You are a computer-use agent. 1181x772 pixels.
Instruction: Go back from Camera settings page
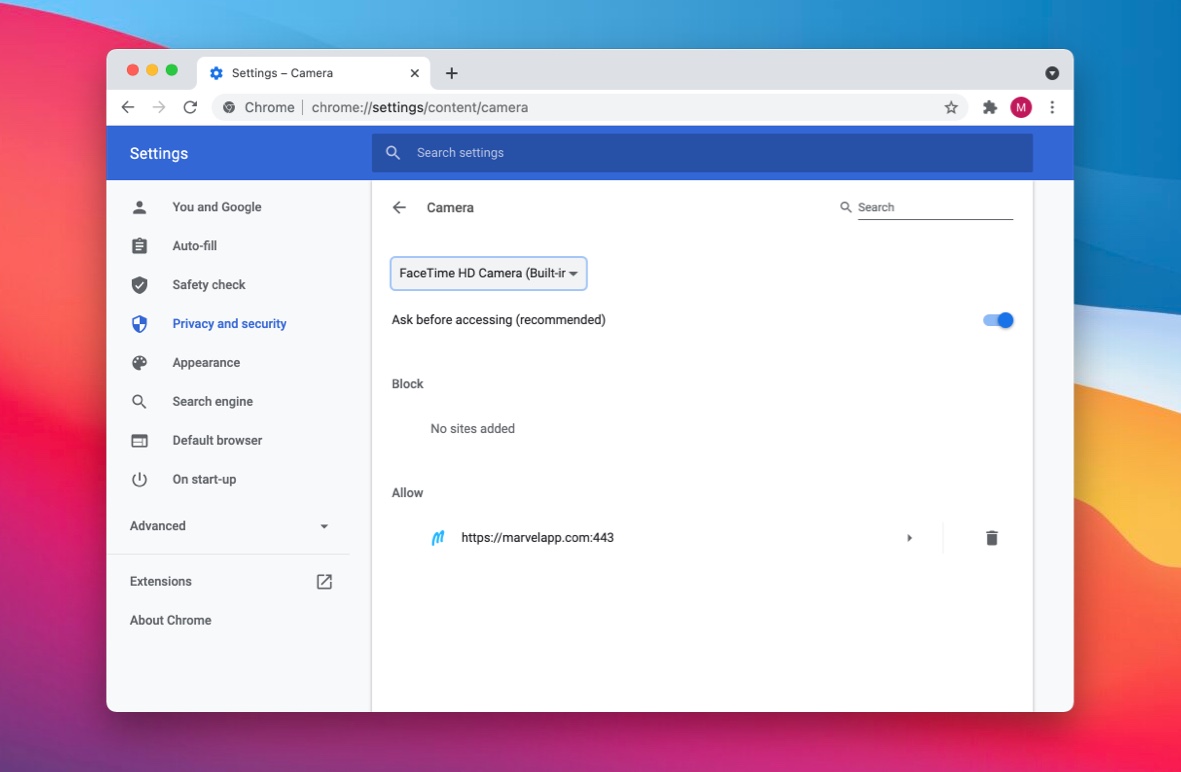tap(399, 207)
